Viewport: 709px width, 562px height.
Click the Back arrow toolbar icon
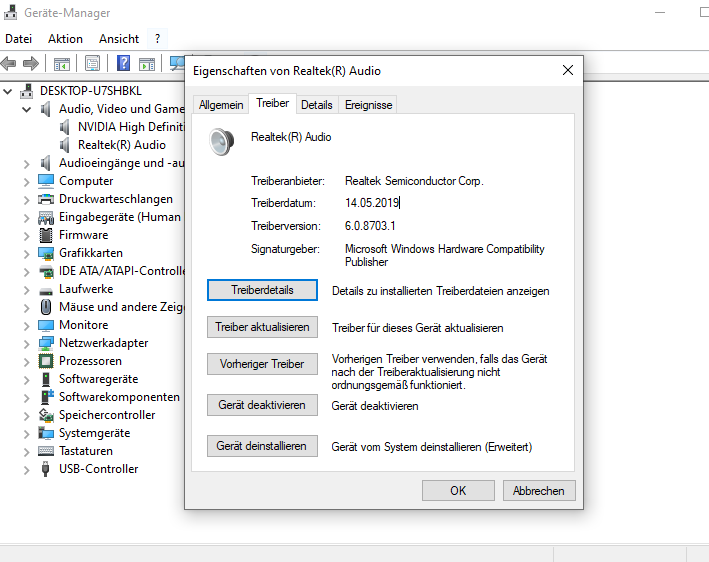(x=9, y=64)
